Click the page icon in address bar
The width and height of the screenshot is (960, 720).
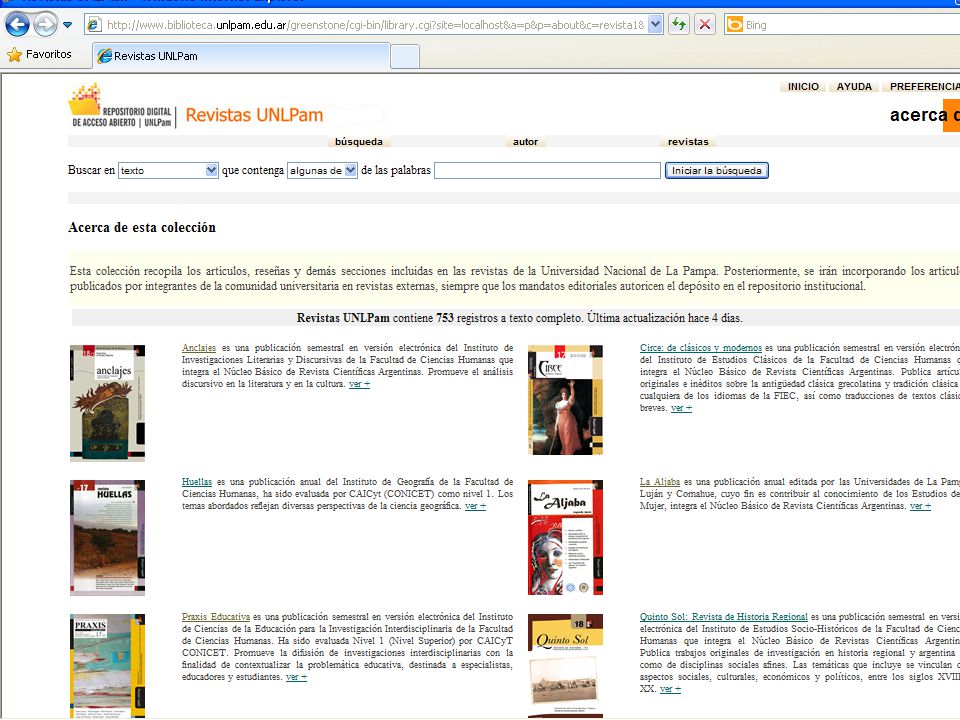[94, 25]
